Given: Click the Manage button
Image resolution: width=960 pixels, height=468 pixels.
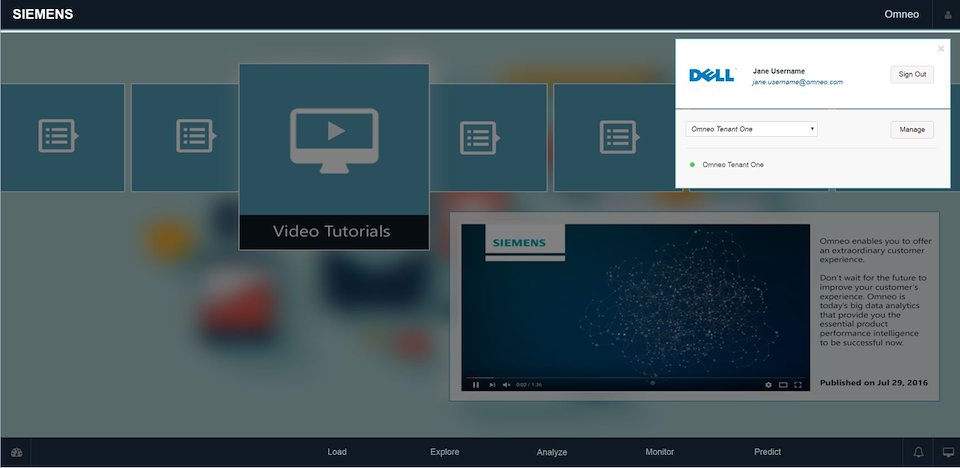Looking at the screenshot, I should [x=912, y=130].
